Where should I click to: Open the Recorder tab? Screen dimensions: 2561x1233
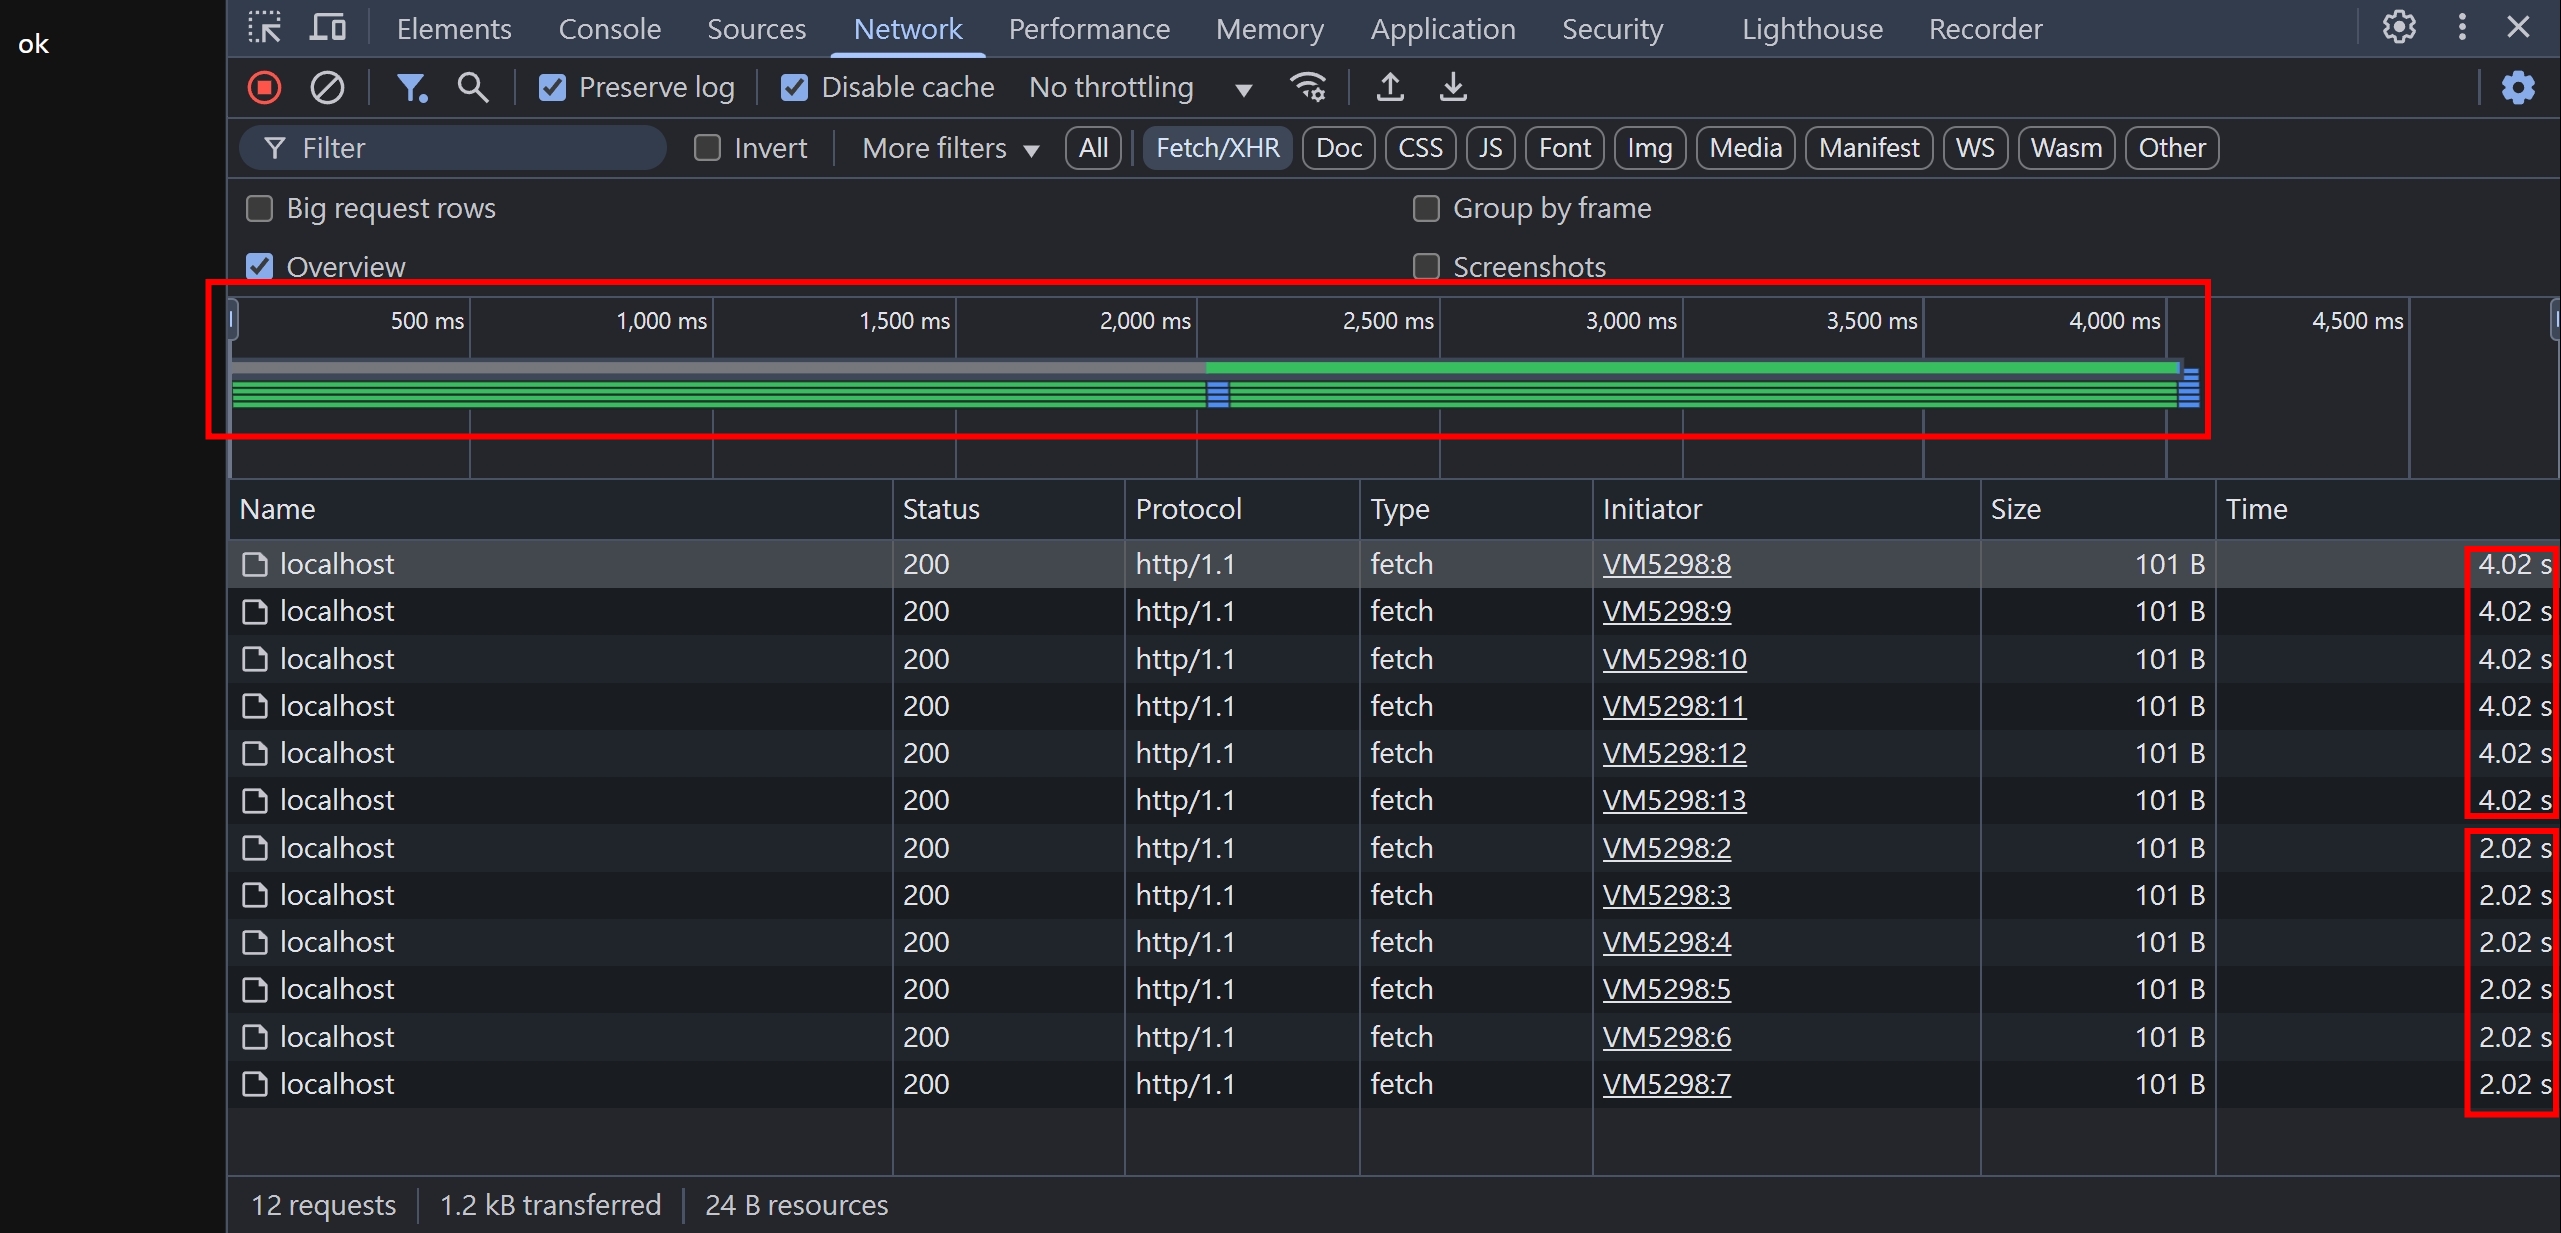click(x=1985, y=29)
